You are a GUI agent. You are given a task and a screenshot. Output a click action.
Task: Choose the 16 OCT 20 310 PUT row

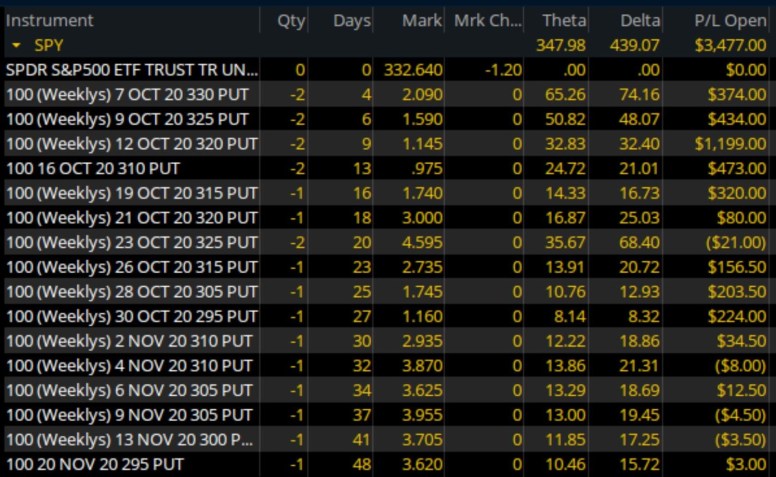click(93, 168)
